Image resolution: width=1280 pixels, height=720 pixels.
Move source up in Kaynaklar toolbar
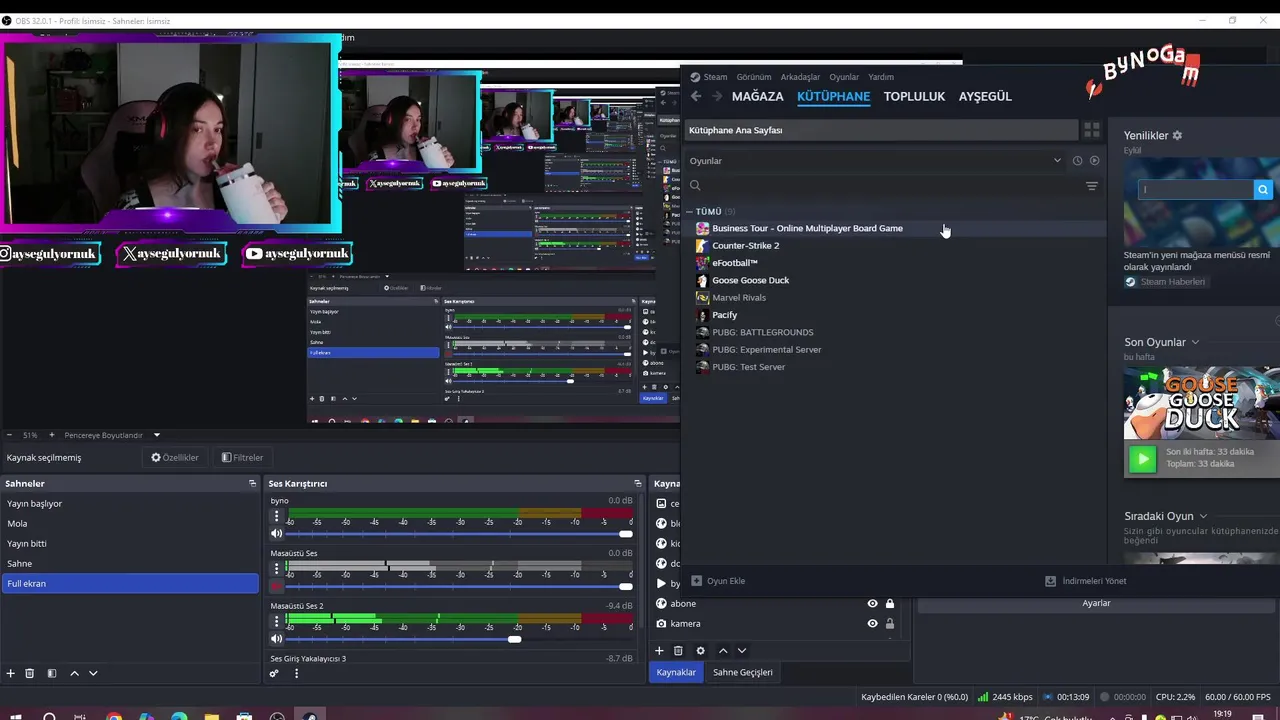(723, 651)
